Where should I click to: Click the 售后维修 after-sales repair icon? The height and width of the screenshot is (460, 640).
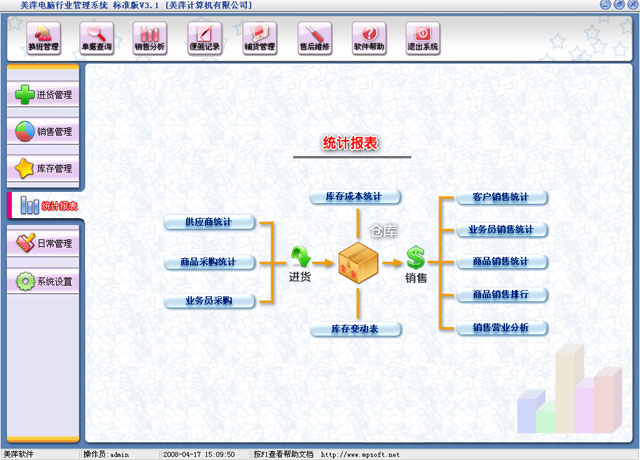(x=313, y=38)
